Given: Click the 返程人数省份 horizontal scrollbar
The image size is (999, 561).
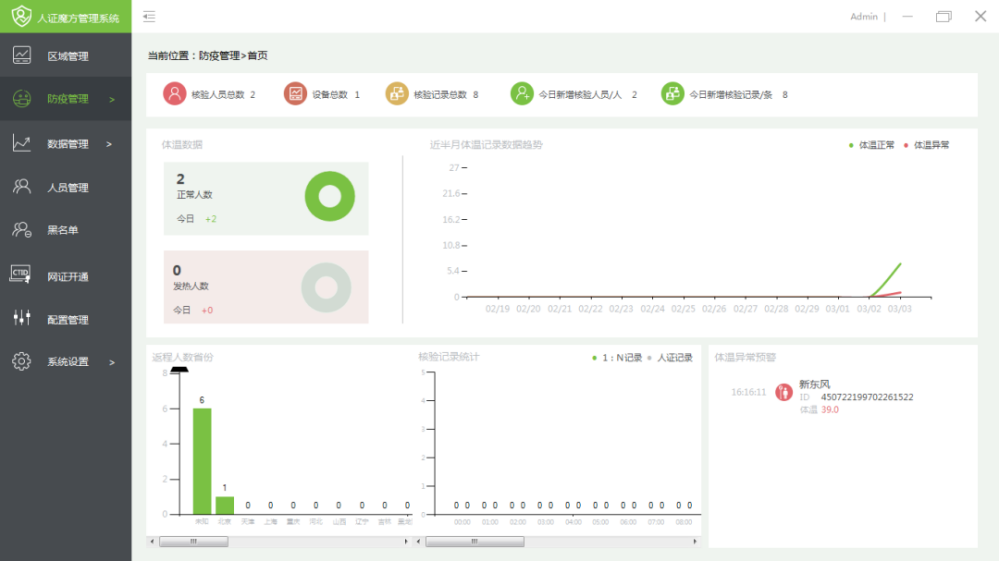Looking at the screenshot, I should pos(194,541).
